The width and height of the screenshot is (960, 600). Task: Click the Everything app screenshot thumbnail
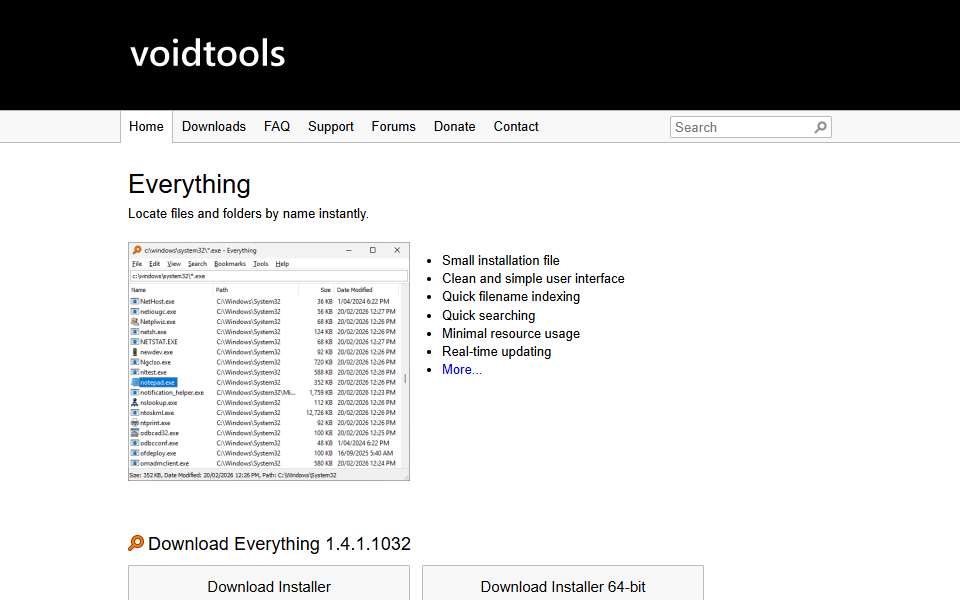tap(269, 361)
